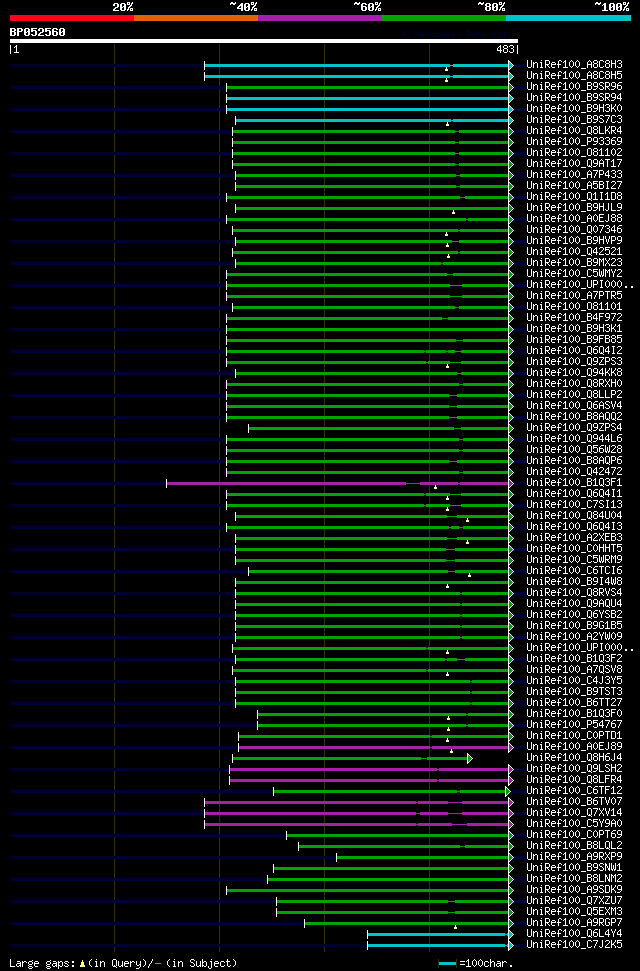Image resolution: width=640 pixels, height=971 pixels.
Task: Select the UniRef100_B9HVP9 label
Action: point(574,240)
